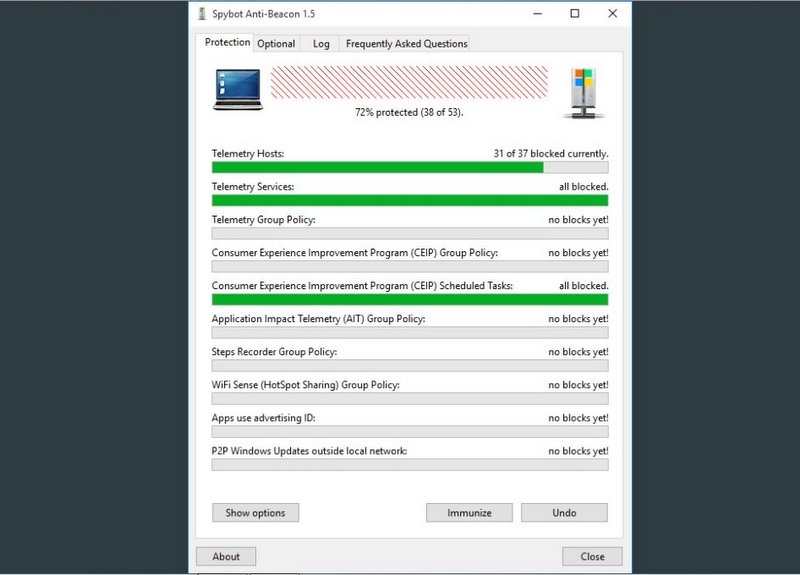Click the P2P Windows Updates progress bar
This screenshot has width=800, height=575.
[410, 465]
